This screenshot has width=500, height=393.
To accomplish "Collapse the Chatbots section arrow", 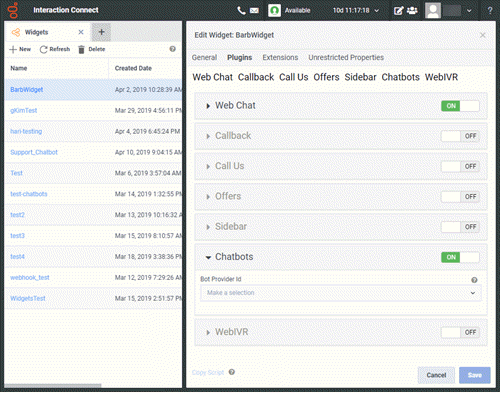I will tap(208, 258).
